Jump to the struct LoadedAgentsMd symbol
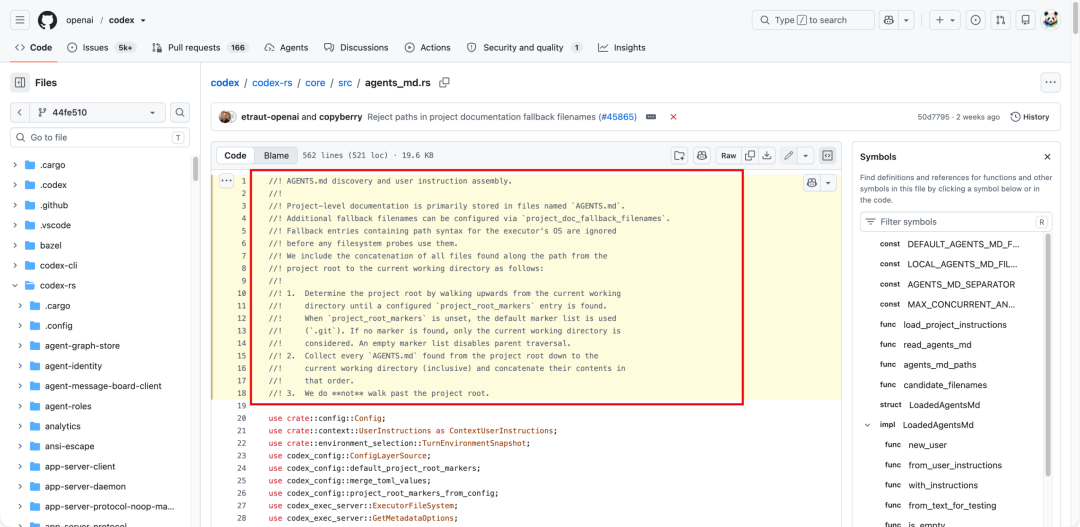The height and width of the screenshot is (527, 1080). pyautogui.click(x=944, y=405)
